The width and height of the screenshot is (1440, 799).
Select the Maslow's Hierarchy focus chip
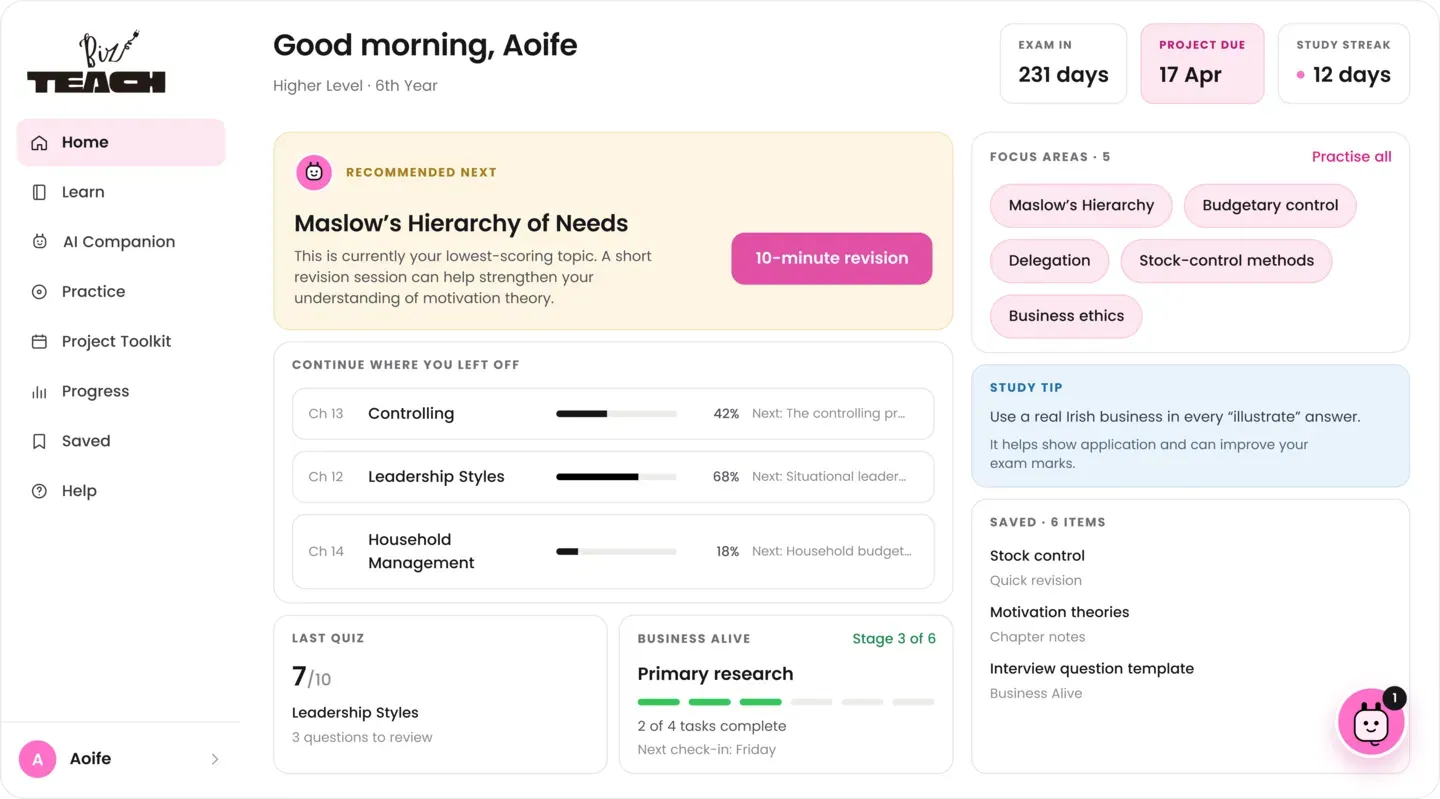1081,205
